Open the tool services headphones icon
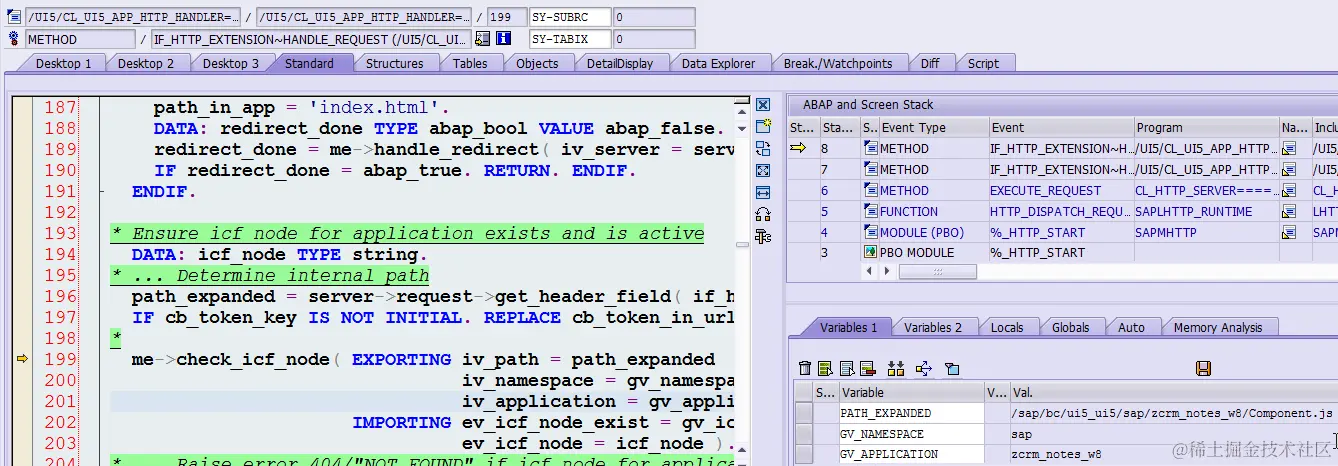 coord(763,214)
